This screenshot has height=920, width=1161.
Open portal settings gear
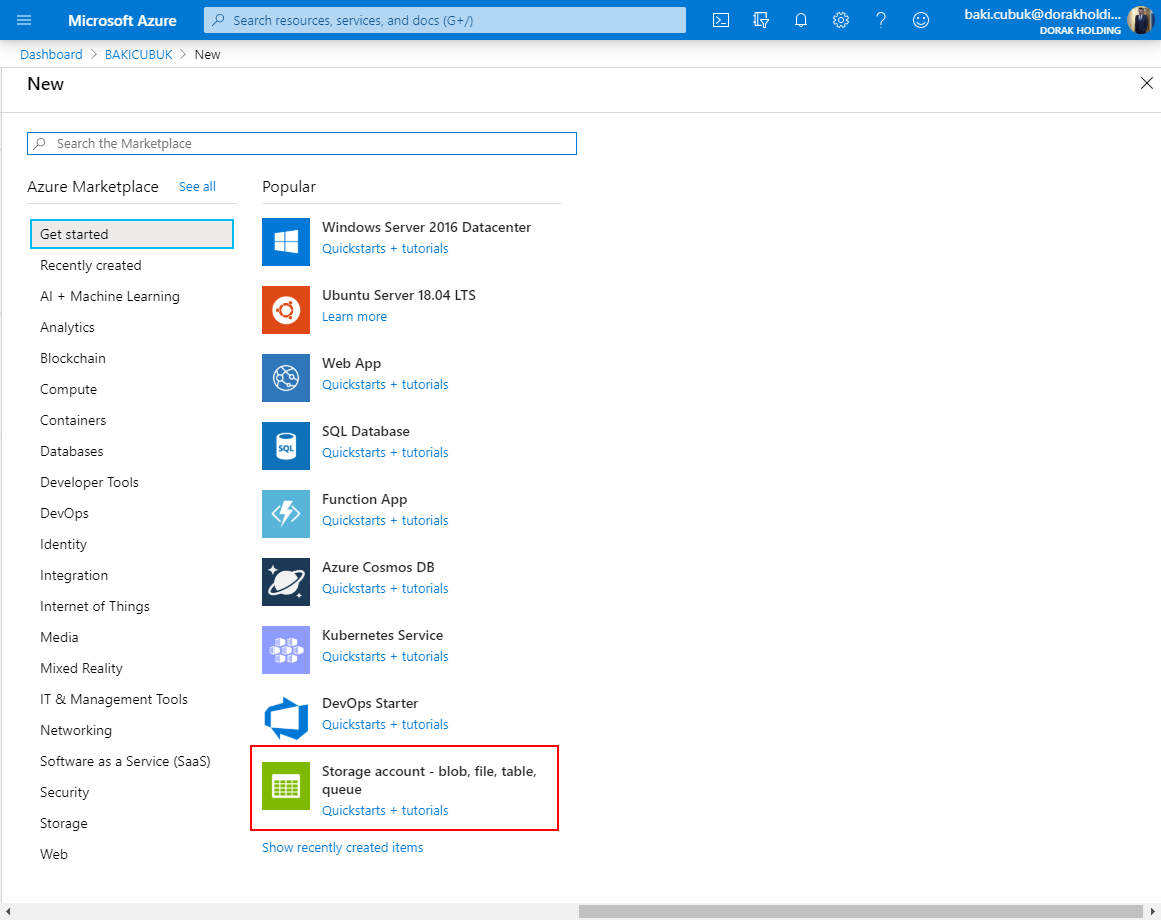pyautogui.click(x=840, y=20)
